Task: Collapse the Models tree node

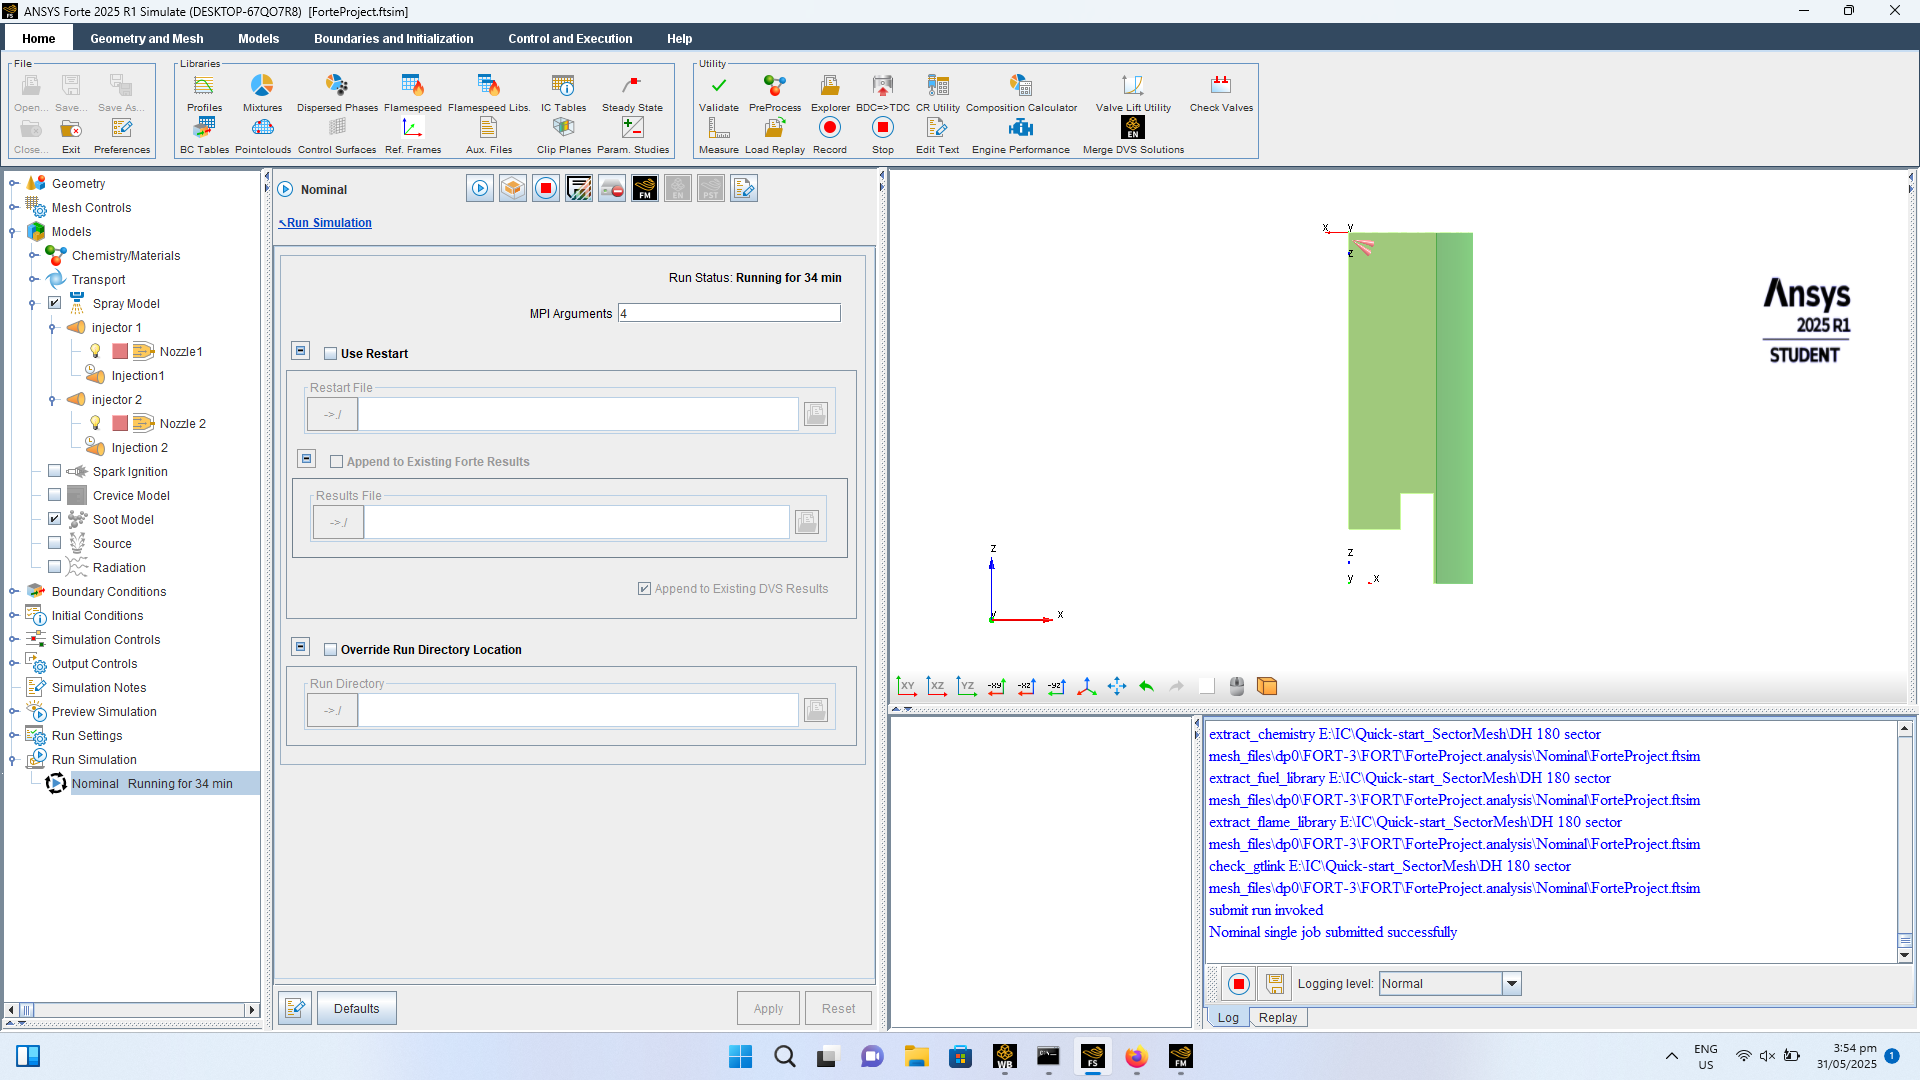Action: click(x=13, y=231)
